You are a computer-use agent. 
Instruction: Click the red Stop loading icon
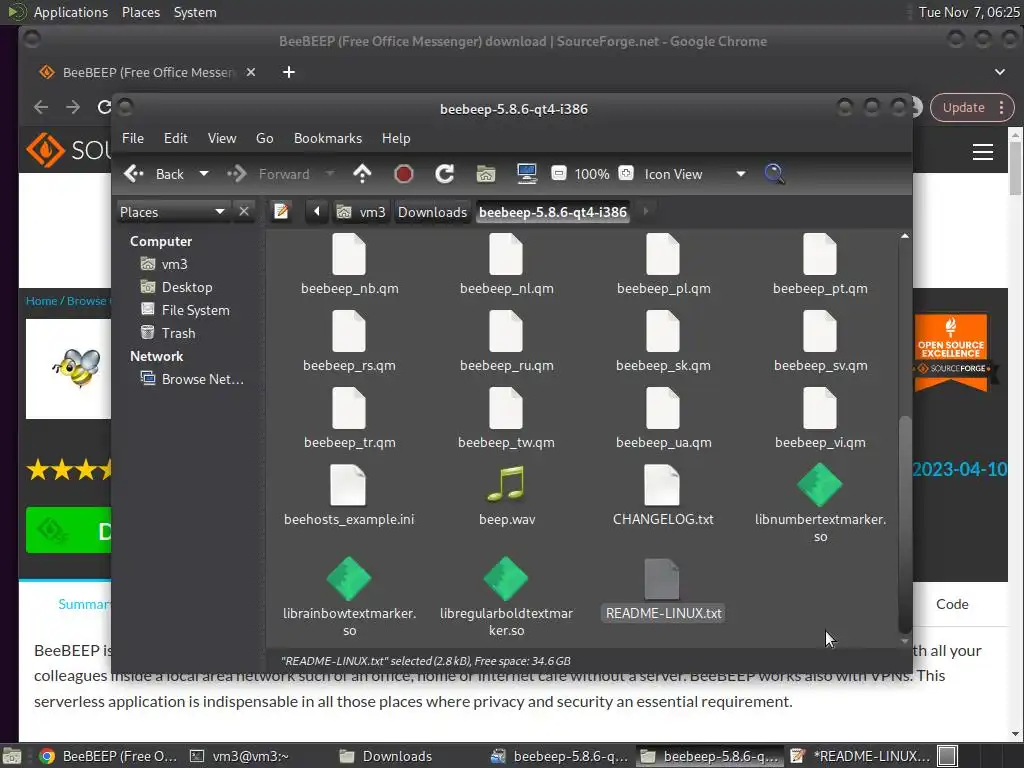(404, 174)
